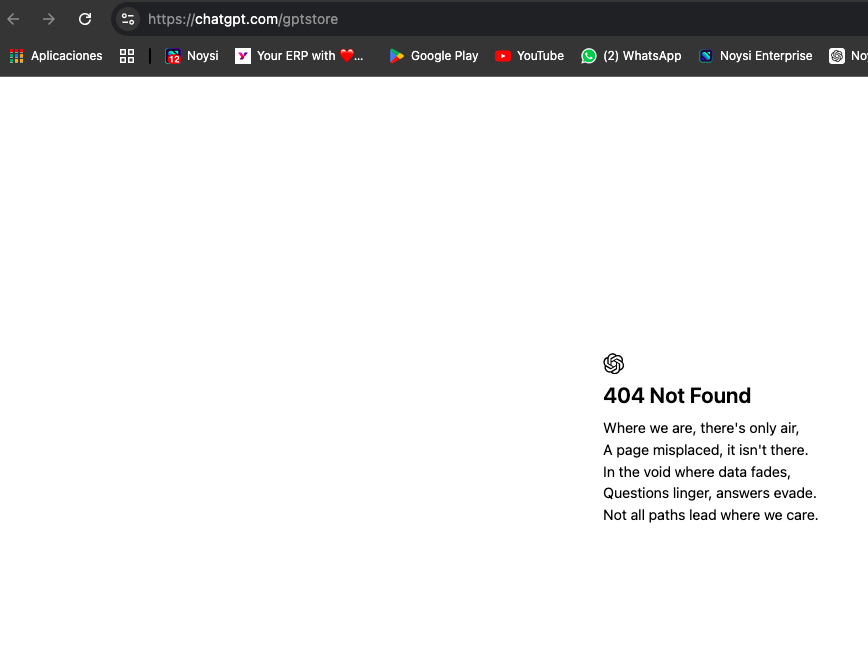Click the Noysi calendar bookmark icon
The image size is (868, 649).
click(x=171, y=56)
